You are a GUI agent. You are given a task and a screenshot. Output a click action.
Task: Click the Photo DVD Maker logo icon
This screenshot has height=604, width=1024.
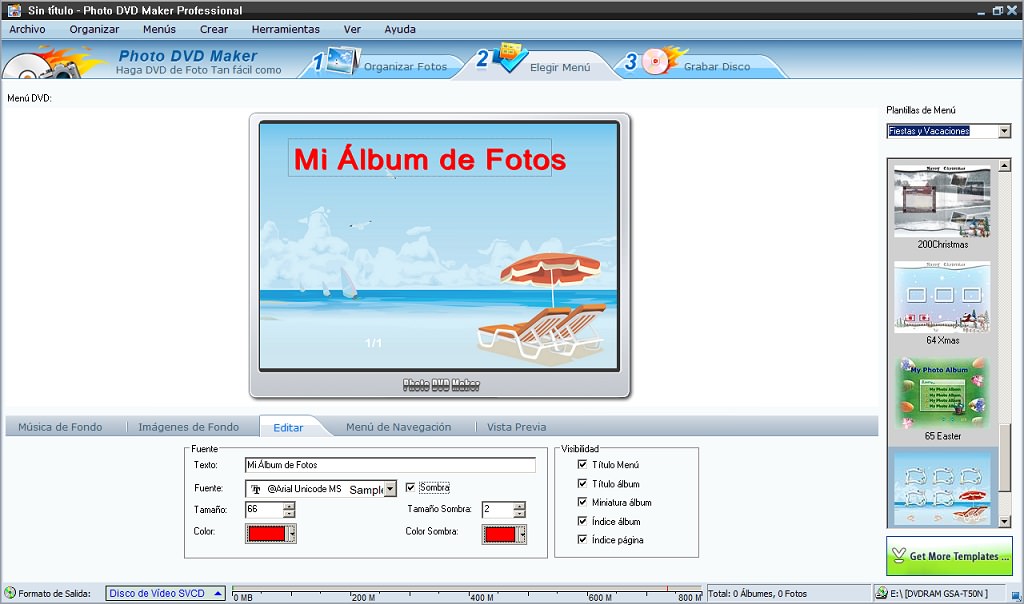[x=52, y=62]
